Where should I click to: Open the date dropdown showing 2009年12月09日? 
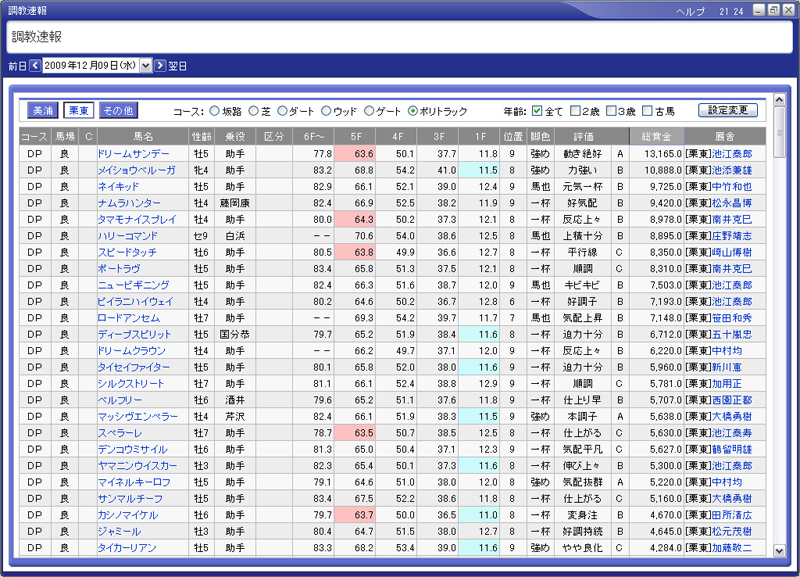coord(146,66)
